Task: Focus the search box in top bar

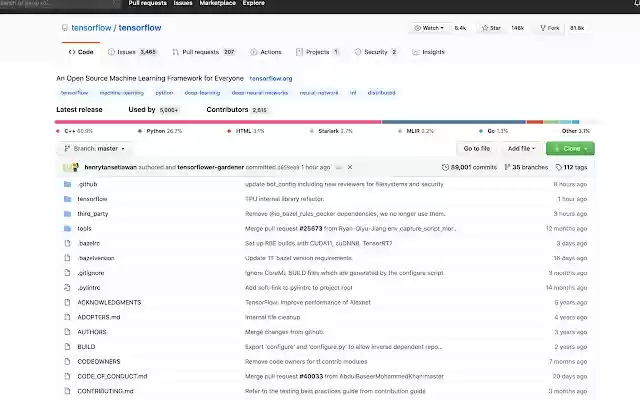Action: click(x=60, y=3)
